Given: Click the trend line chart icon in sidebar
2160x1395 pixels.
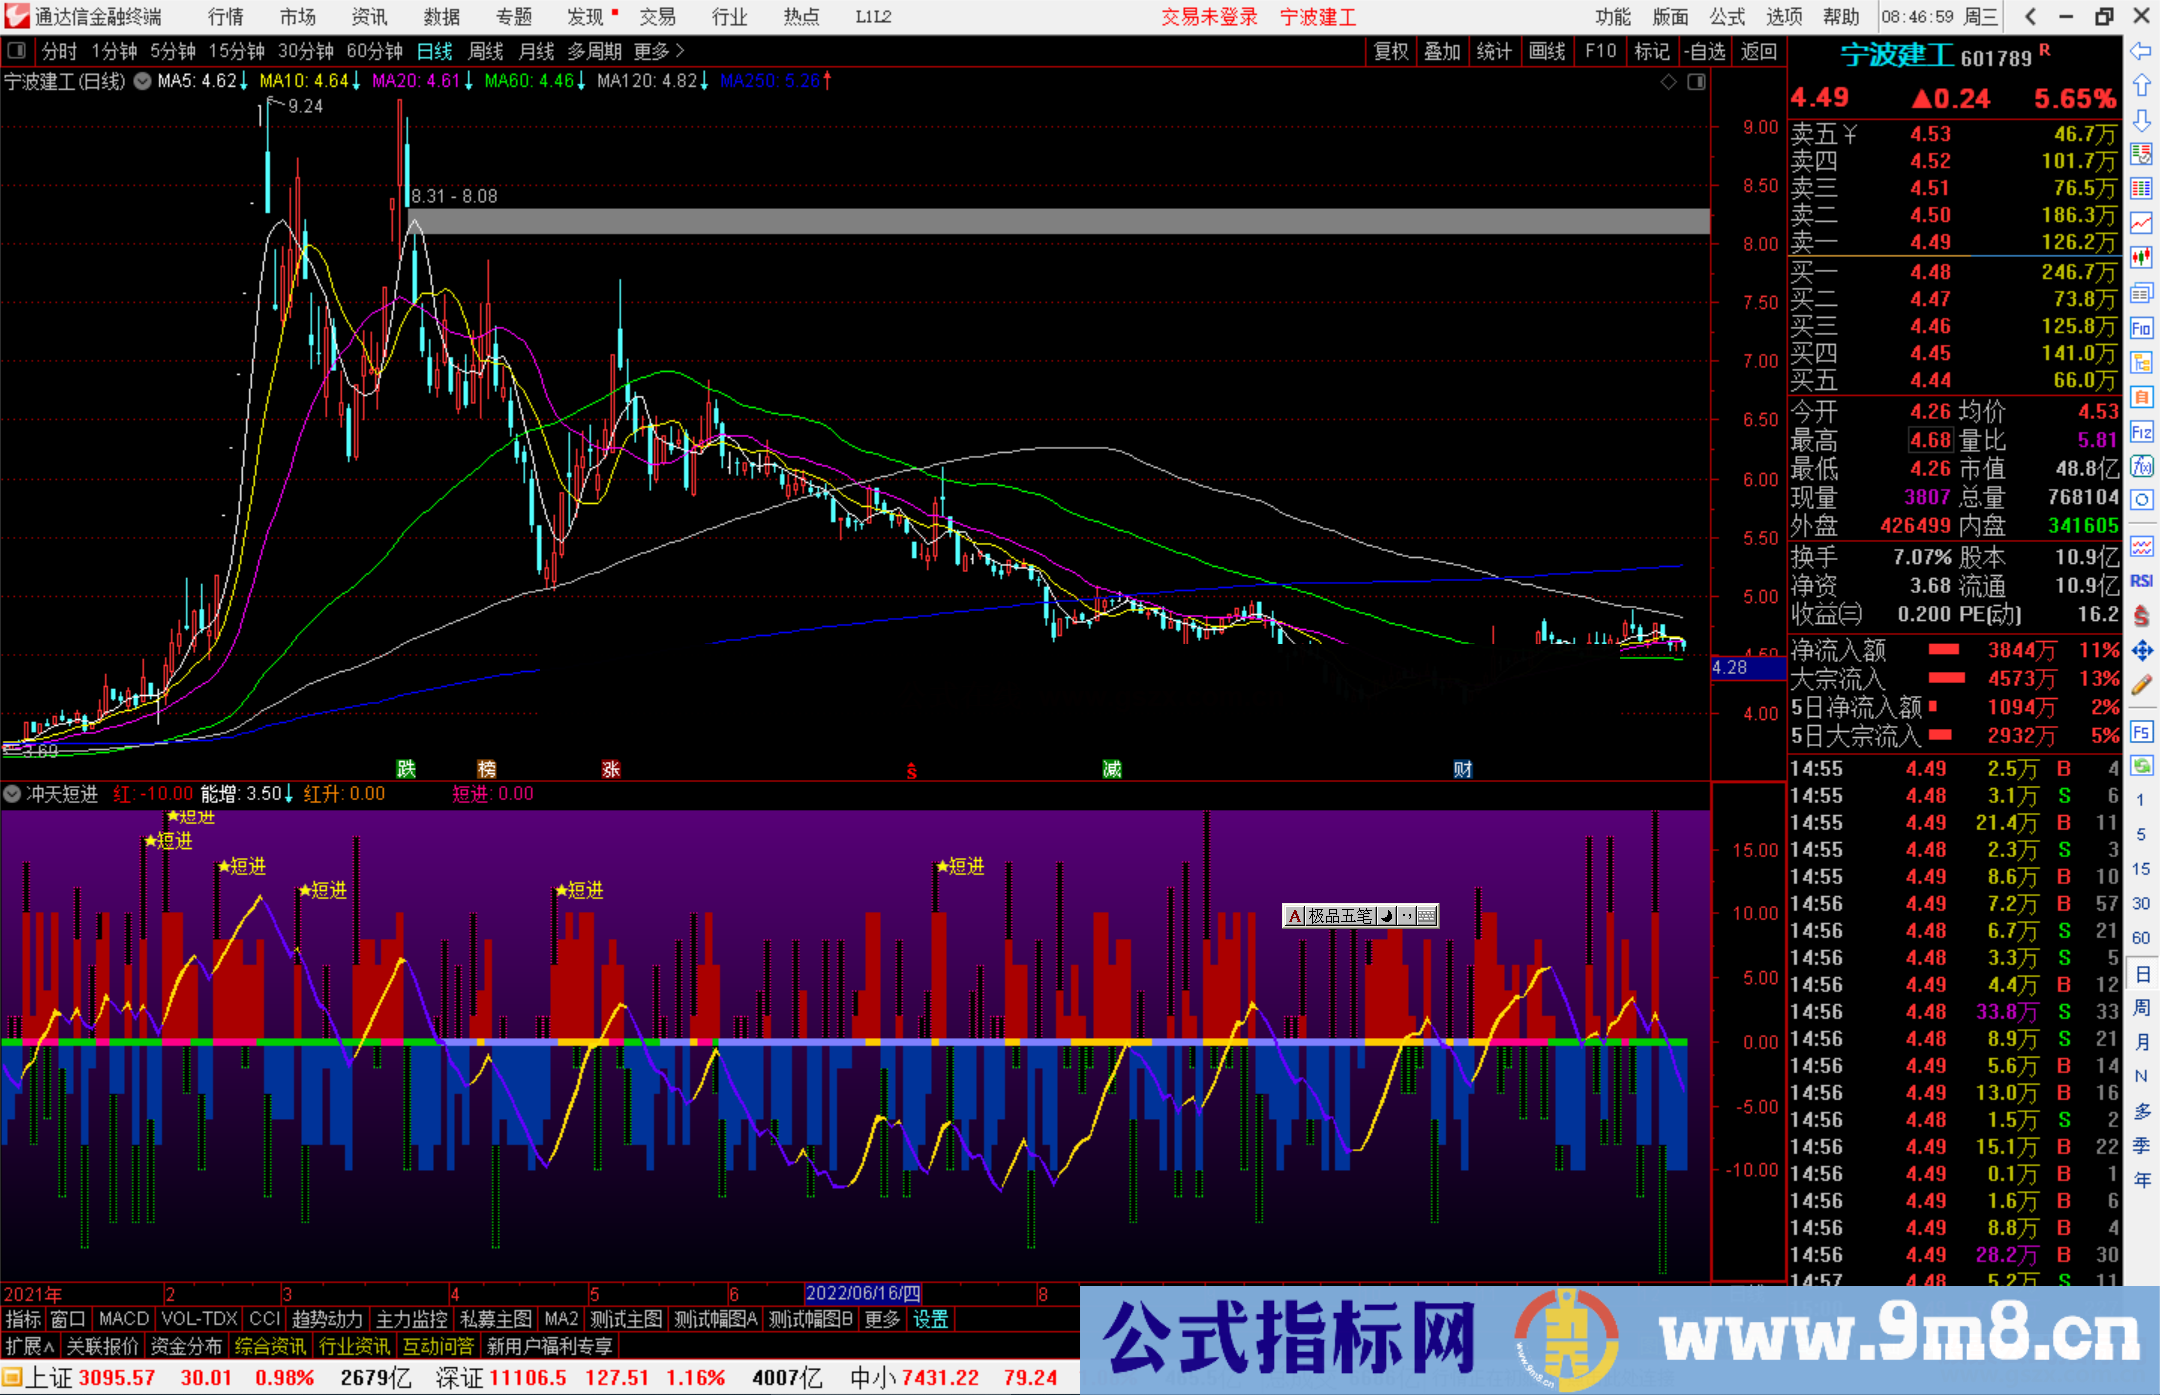Looking at the screenshot, I should point(2142,221).
